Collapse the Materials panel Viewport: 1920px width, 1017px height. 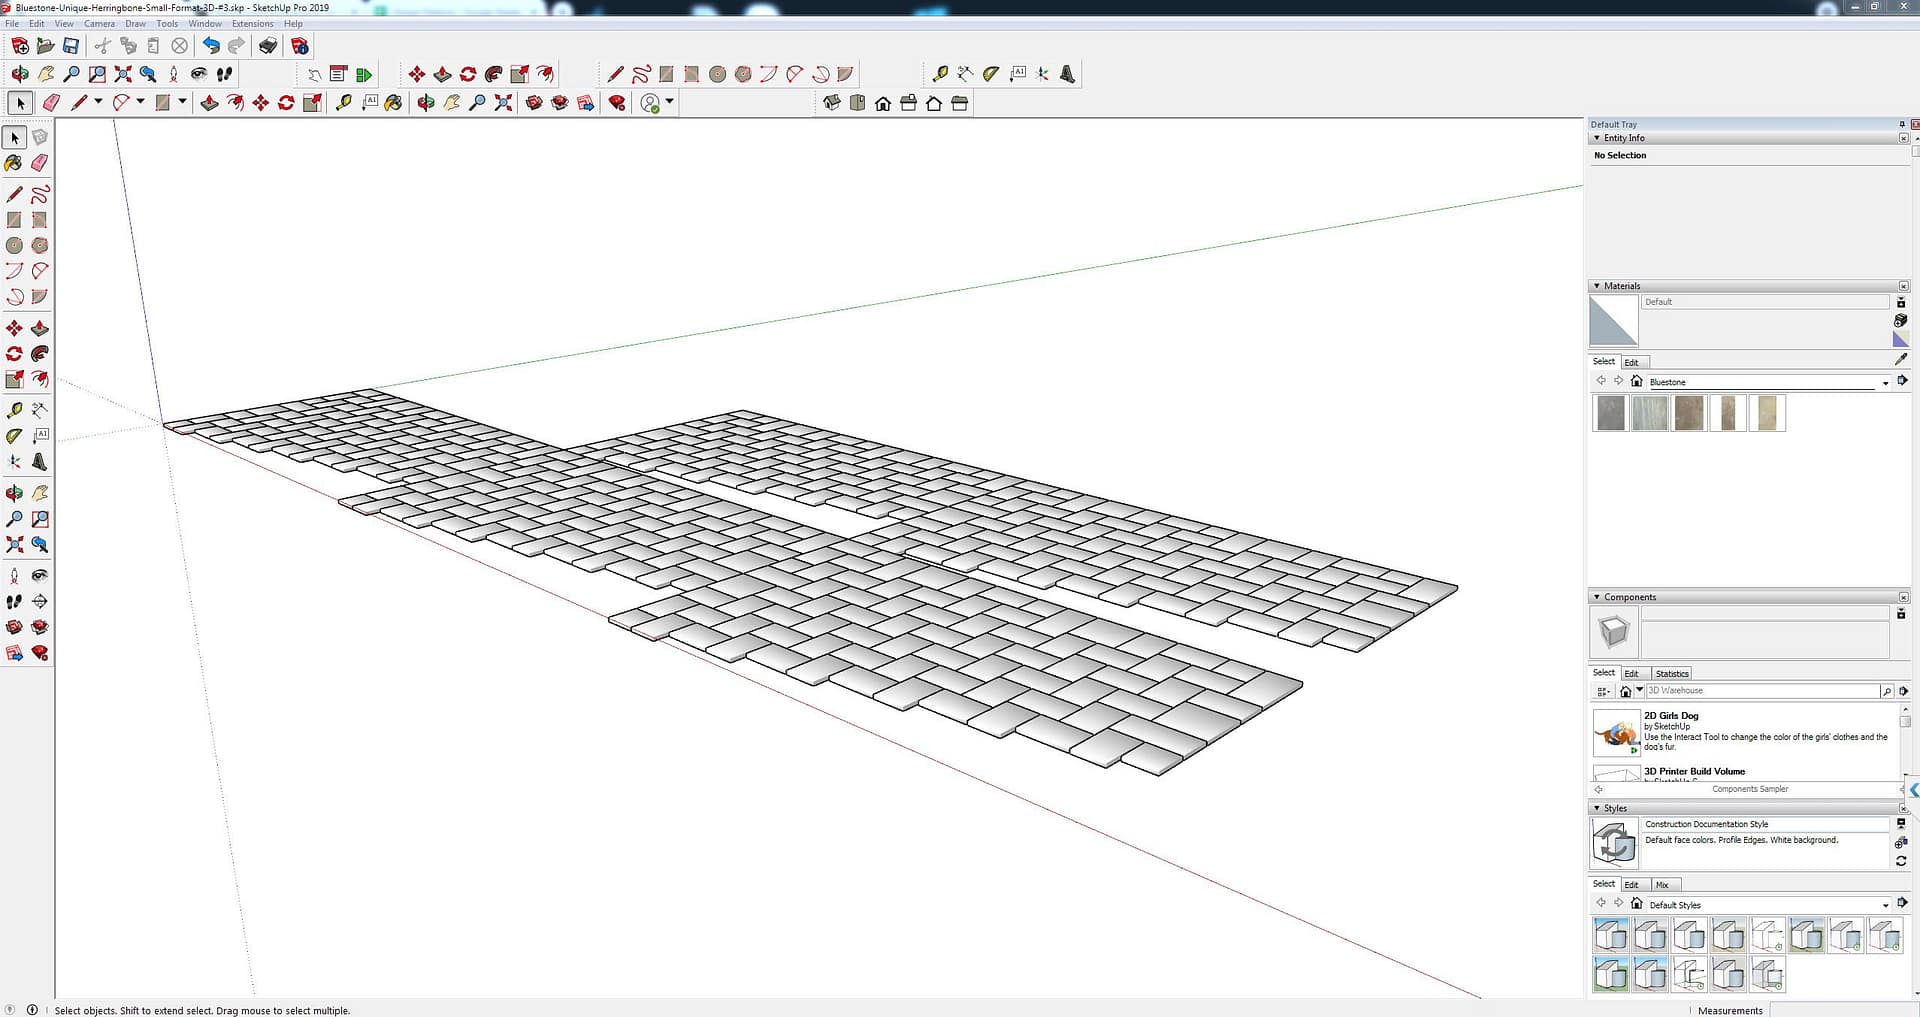pos(1597,286)
